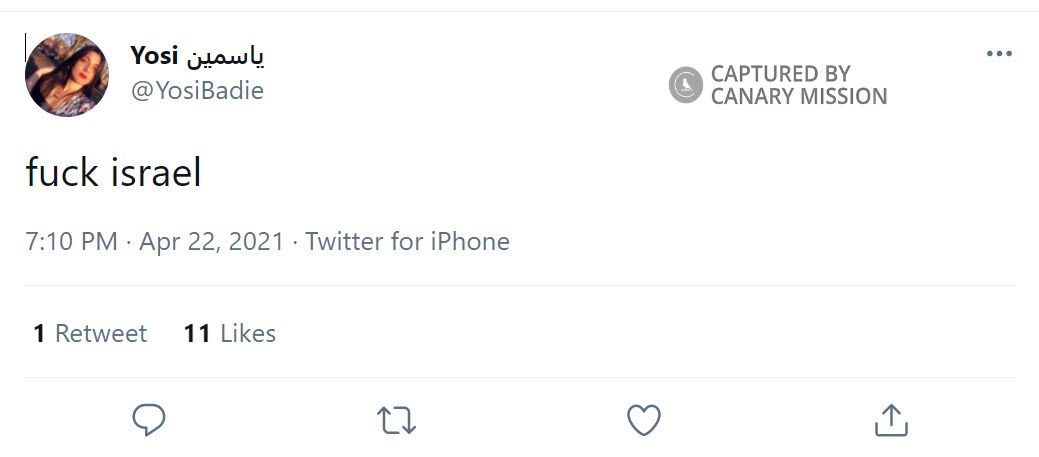The height and width of the screenshot is (457, 1039).
Task: Click the tweet body text
Action: pos(113,174)
